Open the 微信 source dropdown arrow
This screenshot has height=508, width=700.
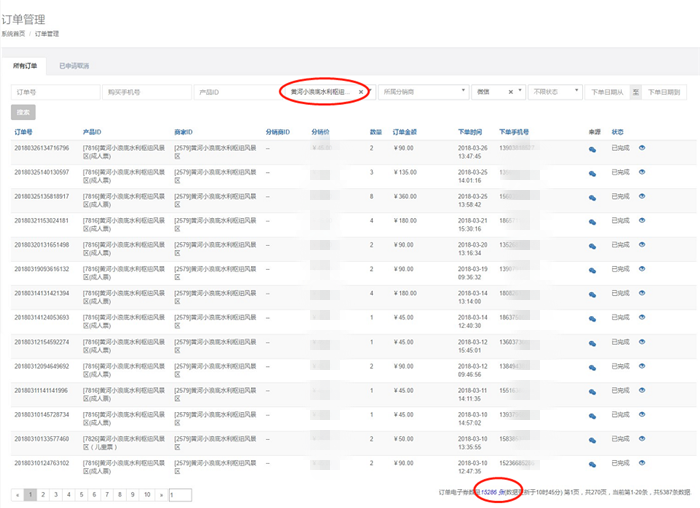point(521,91)
